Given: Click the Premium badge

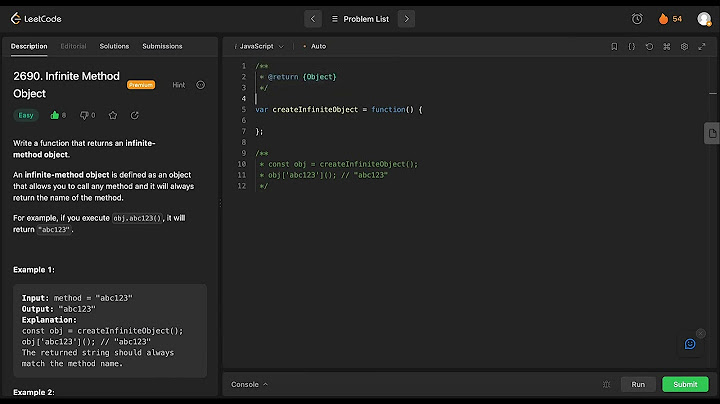Looking at the screenshot, I should [141, 85].
